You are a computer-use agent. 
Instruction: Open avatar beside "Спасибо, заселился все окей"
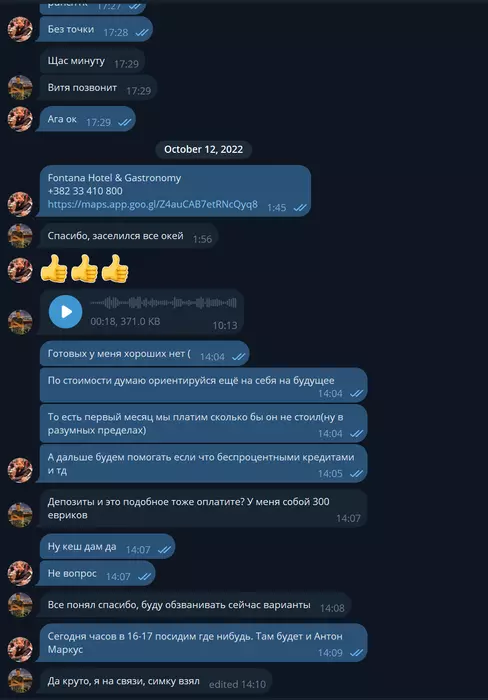[20, 236]
